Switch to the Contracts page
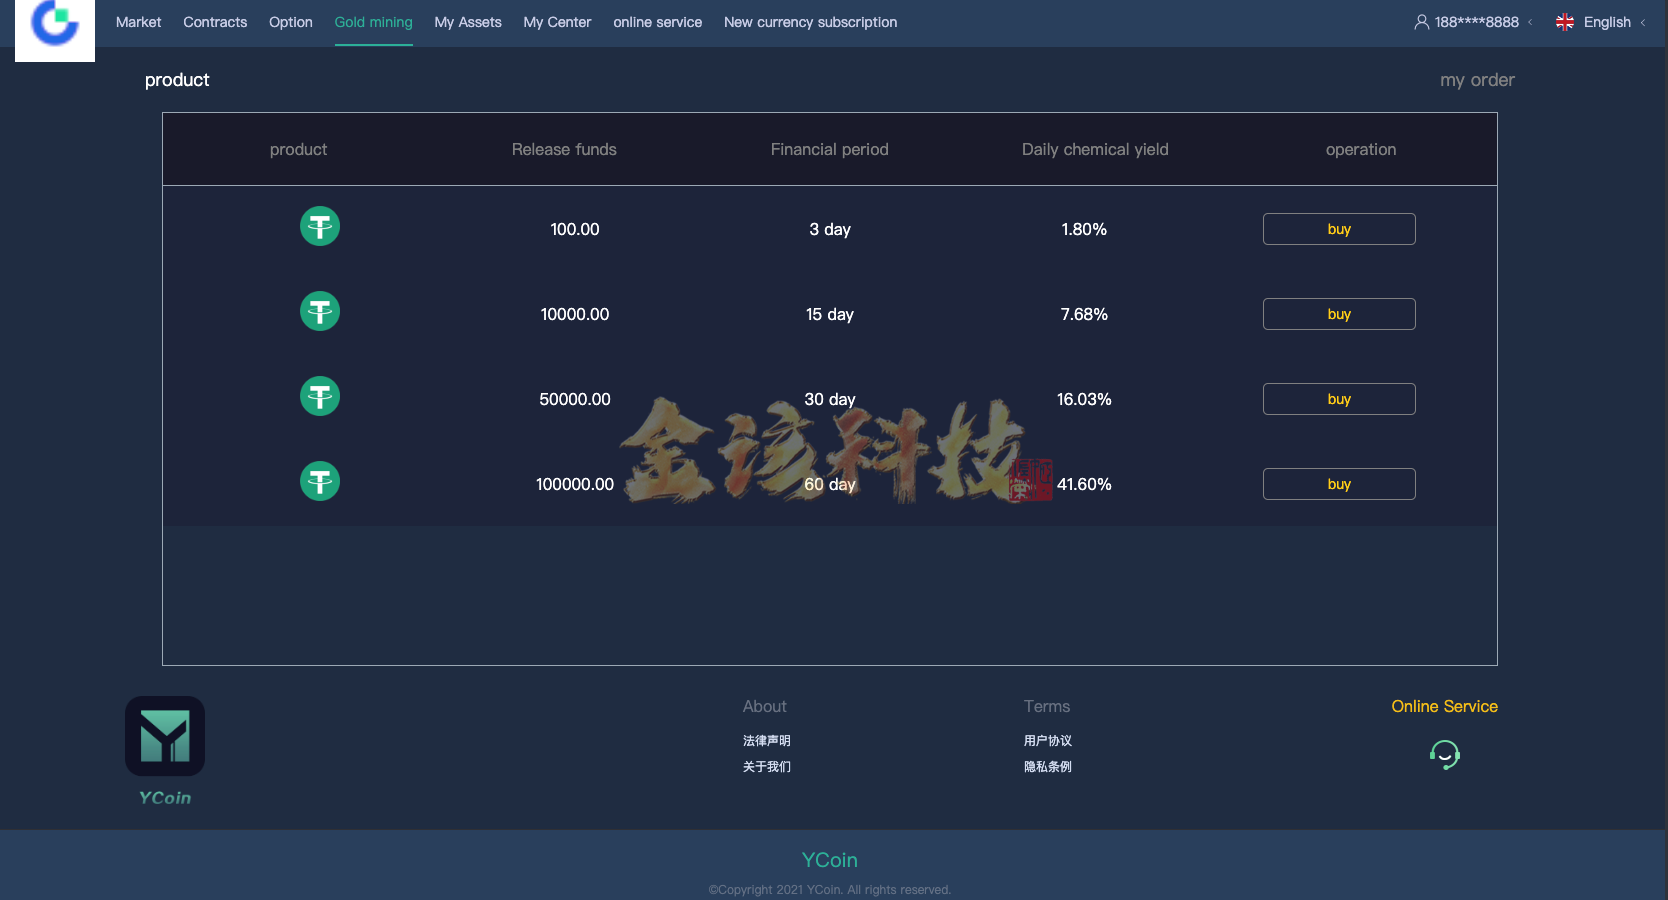 [x=215, y=22]
